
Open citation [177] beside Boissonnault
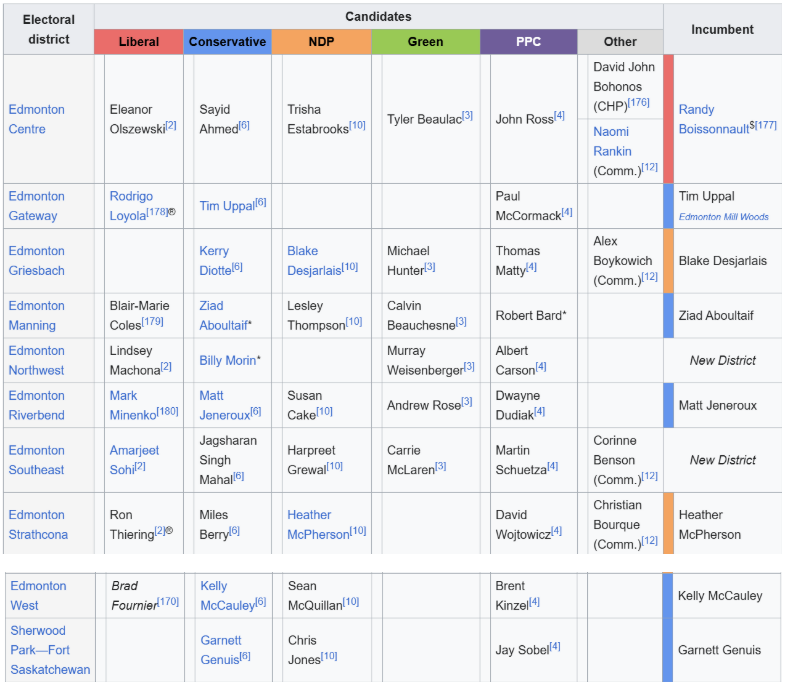(x=766, y=125)
